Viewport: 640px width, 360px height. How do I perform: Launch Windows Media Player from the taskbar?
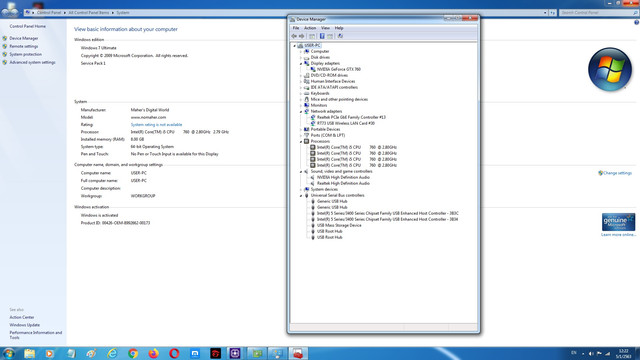click(50, 353)
